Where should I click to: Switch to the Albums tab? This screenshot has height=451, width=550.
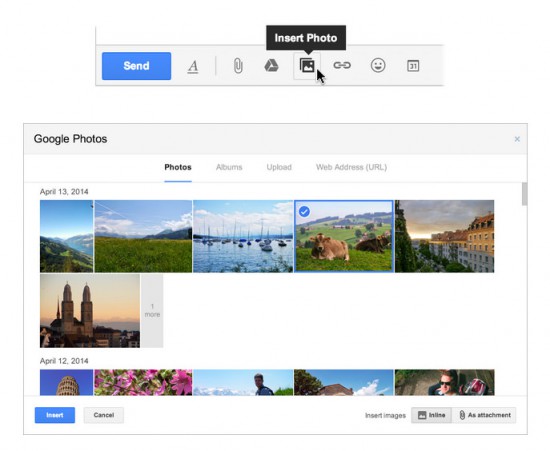tap(229, 167)
